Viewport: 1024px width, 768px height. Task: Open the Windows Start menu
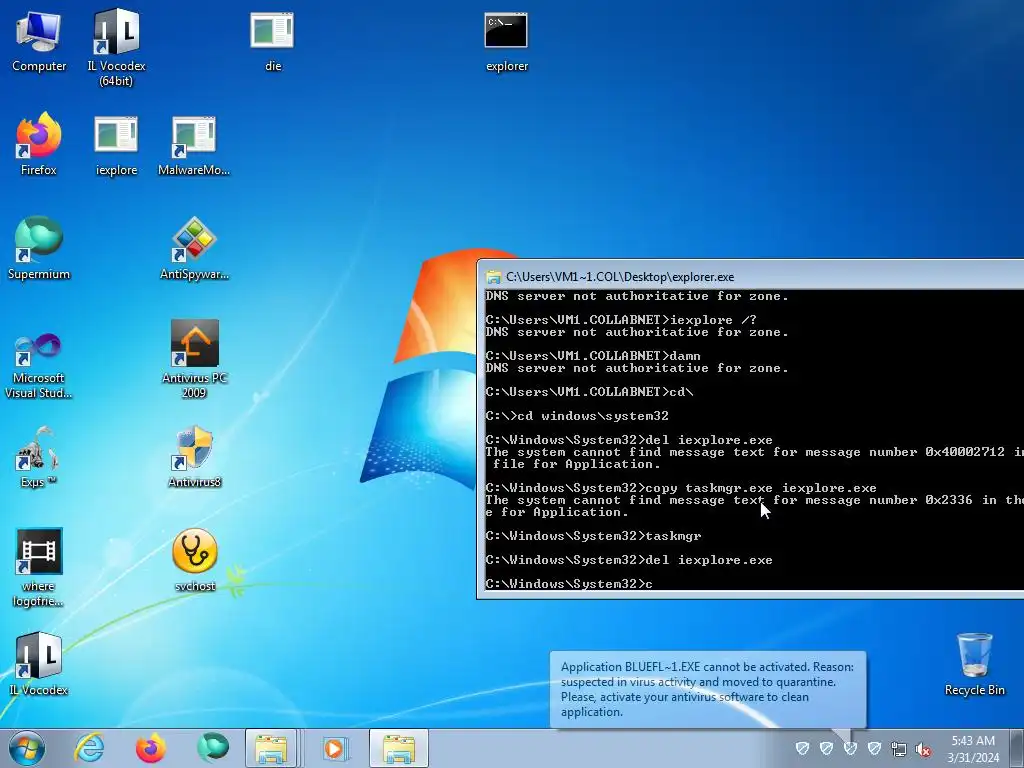[x=27, y=748]
